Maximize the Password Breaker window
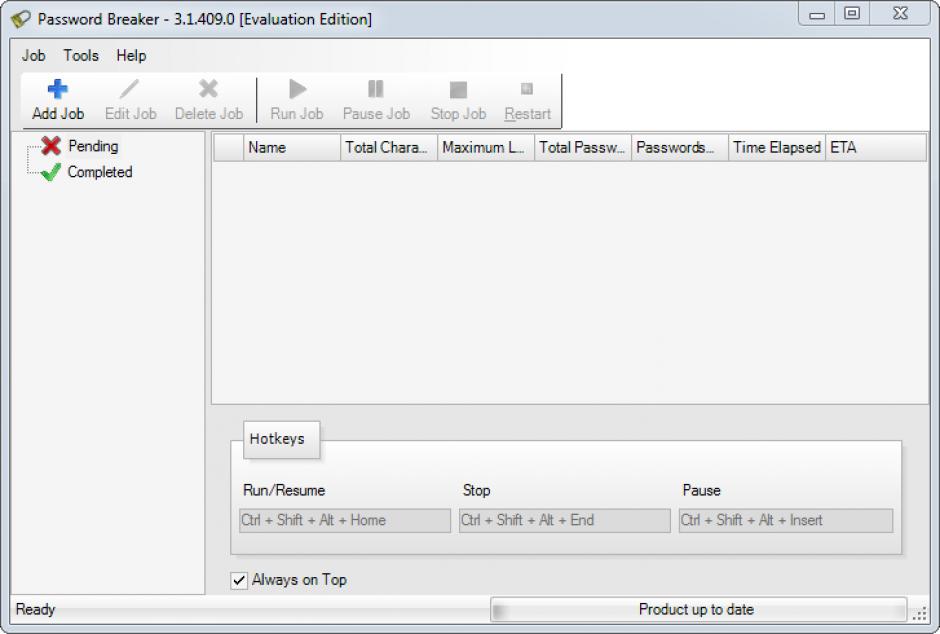Screen dimensions: 940x634 pos(852,14)
